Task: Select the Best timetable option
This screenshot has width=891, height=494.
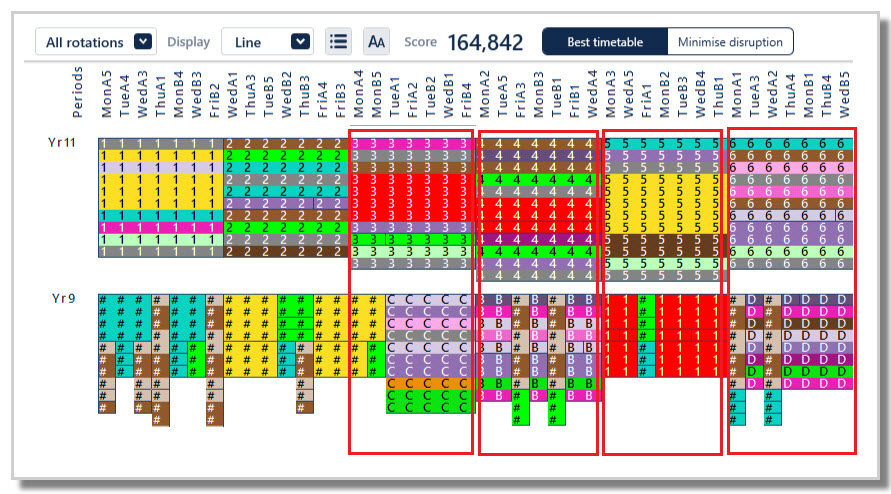Action: pyautogui.click(x=605, y=41)
